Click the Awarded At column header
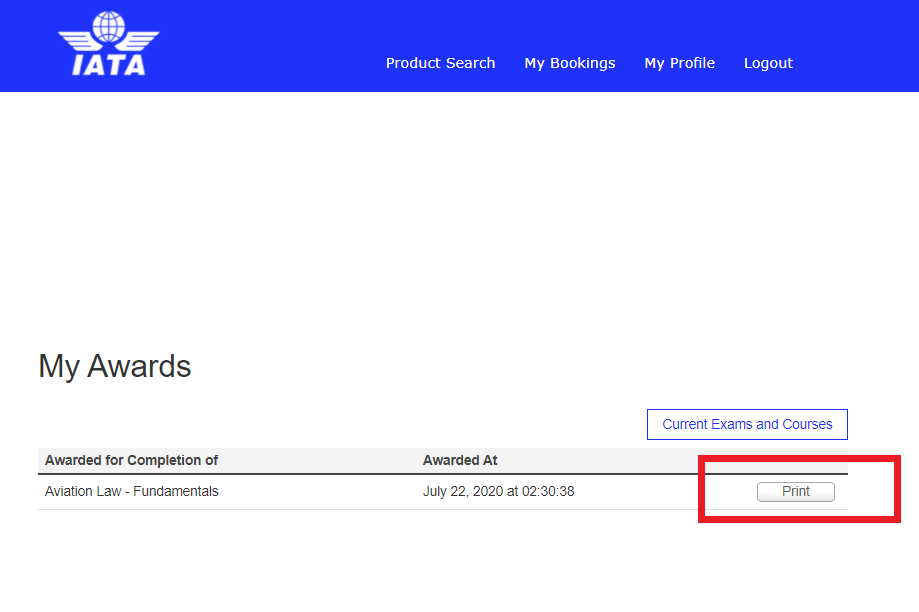 point(460,460)
